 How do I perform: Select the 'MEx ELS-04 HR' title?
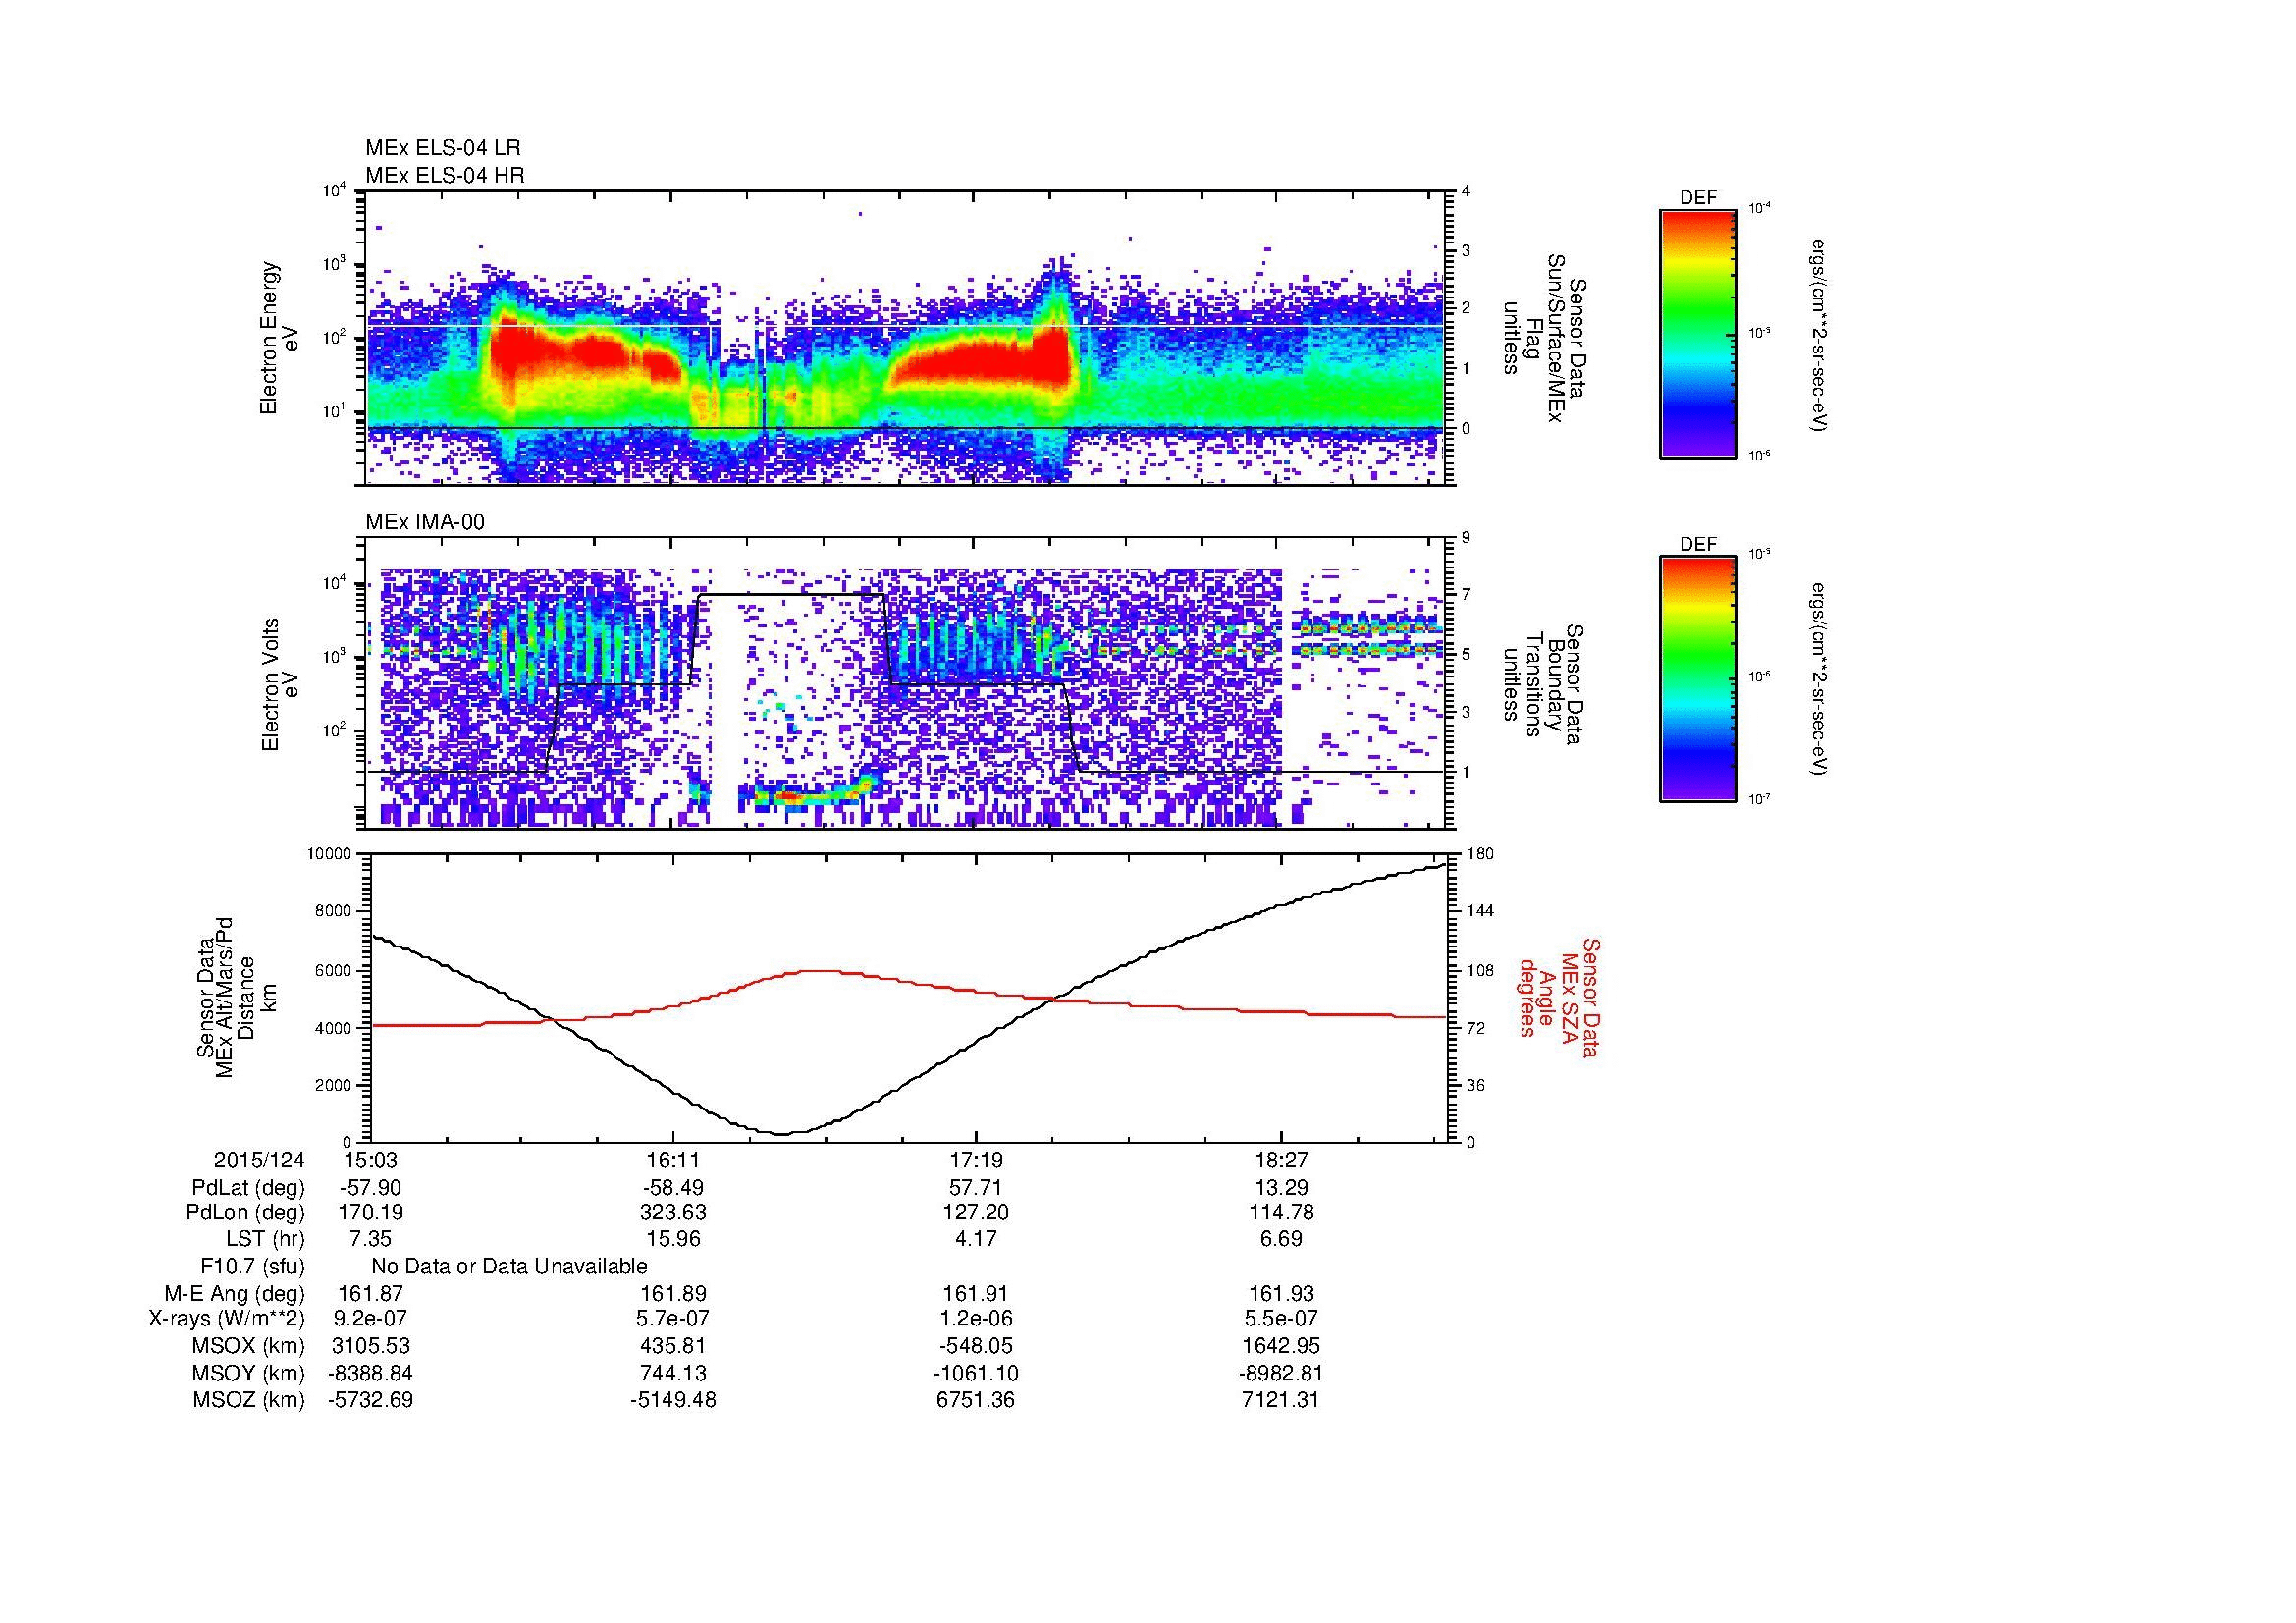445,175
